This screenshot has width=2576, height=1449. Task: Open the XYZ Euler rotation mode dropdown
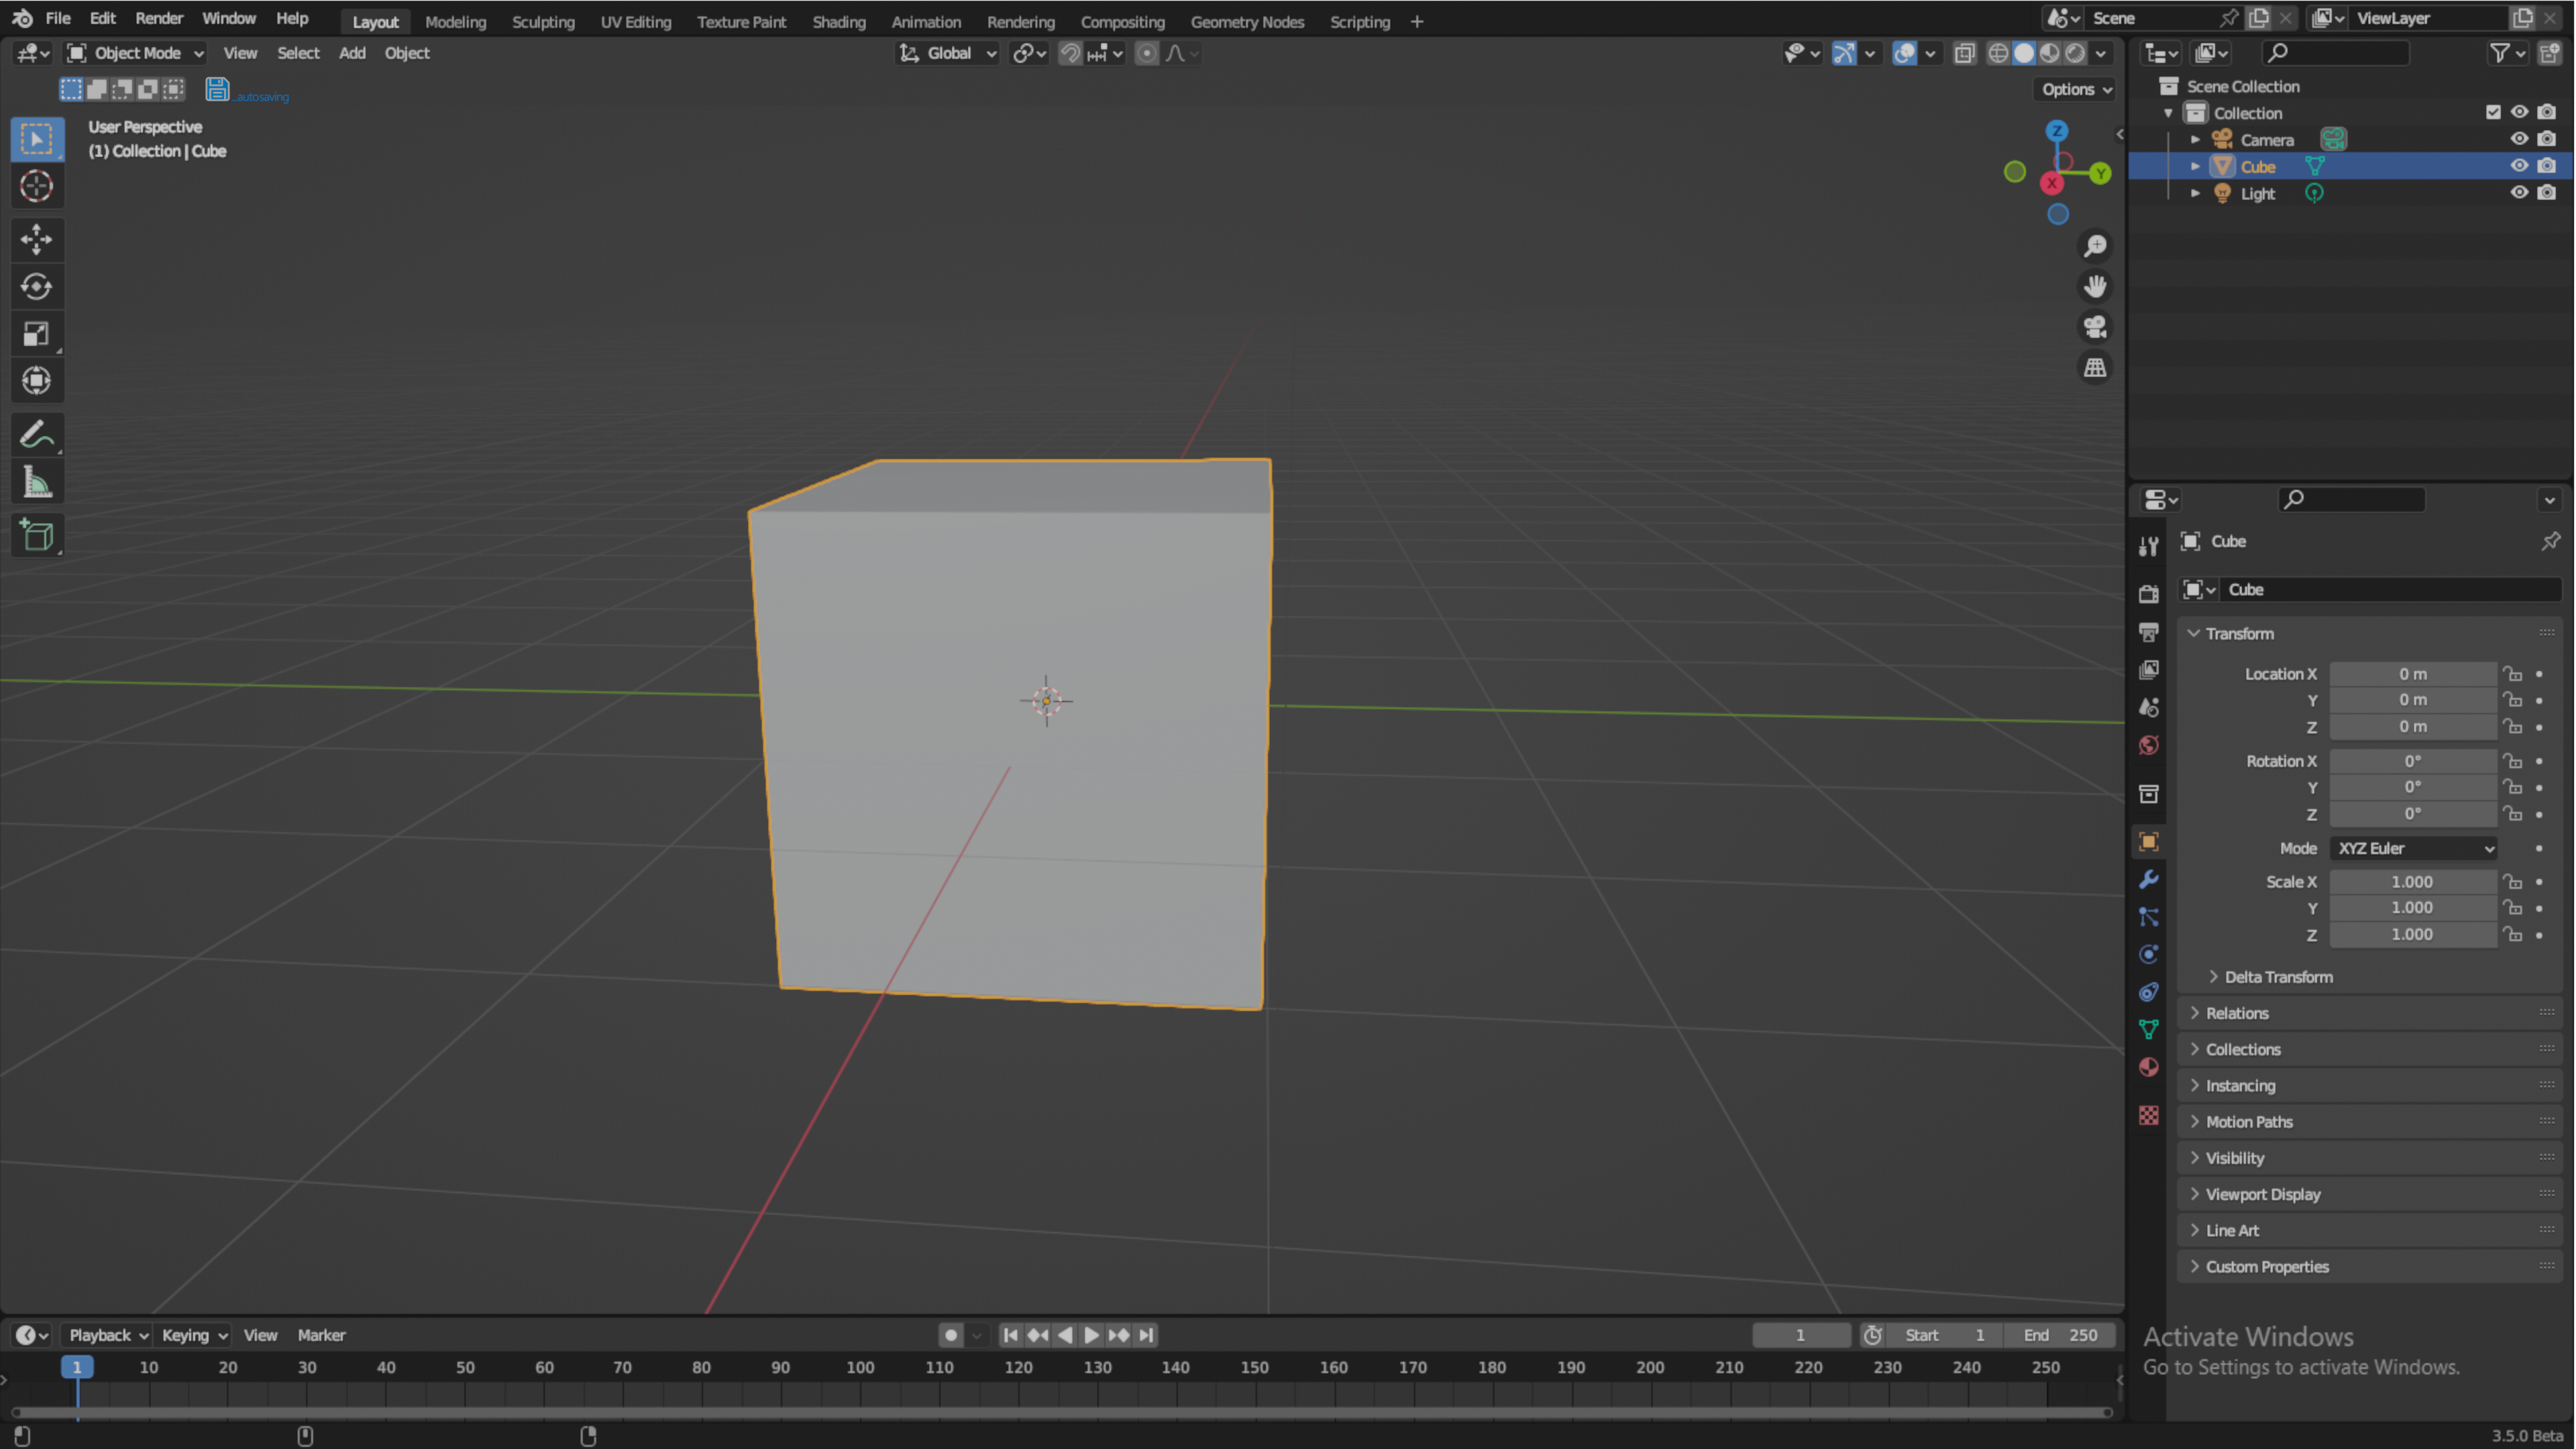coord(2413,848)
